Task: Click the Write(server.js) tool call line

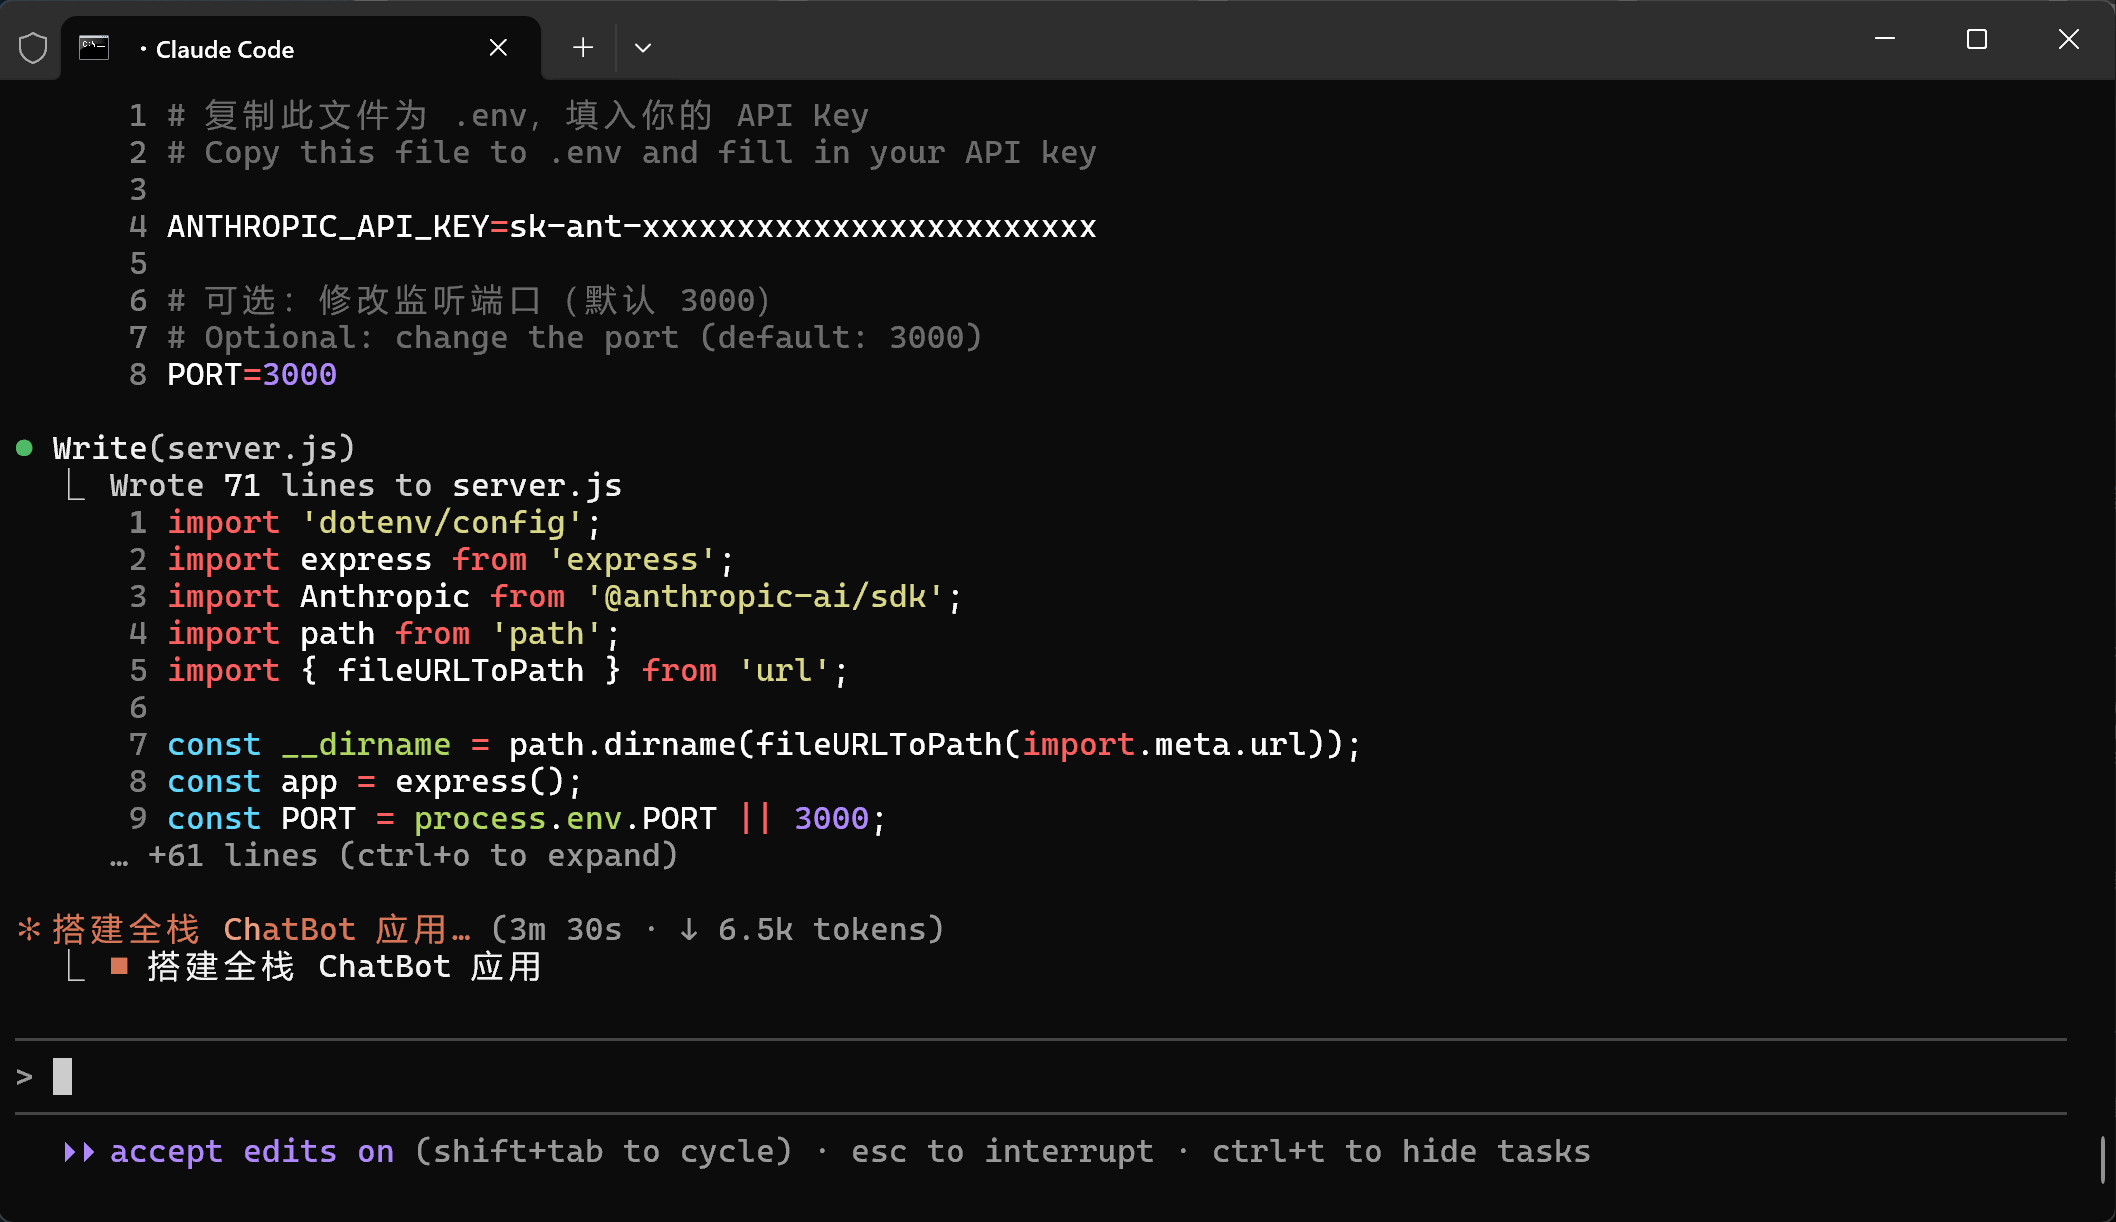Action: (204, 448)
